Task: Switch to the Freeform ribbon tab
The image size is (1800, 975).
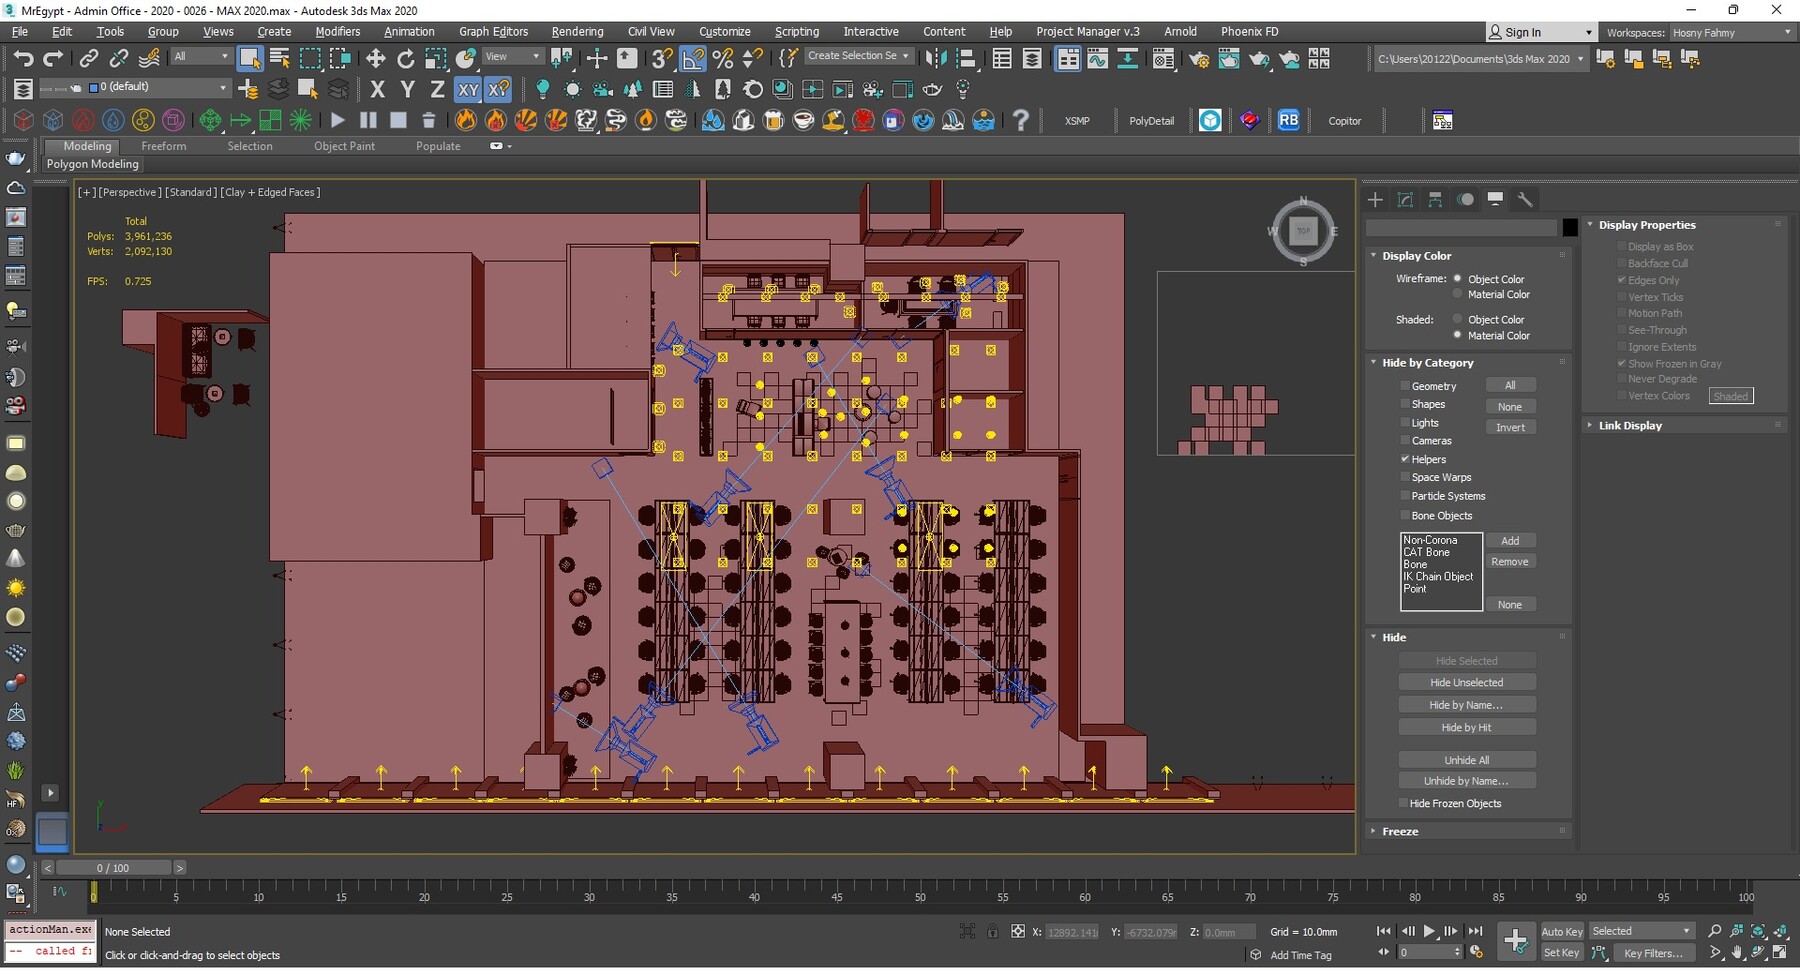Action: tap(163, 146)
